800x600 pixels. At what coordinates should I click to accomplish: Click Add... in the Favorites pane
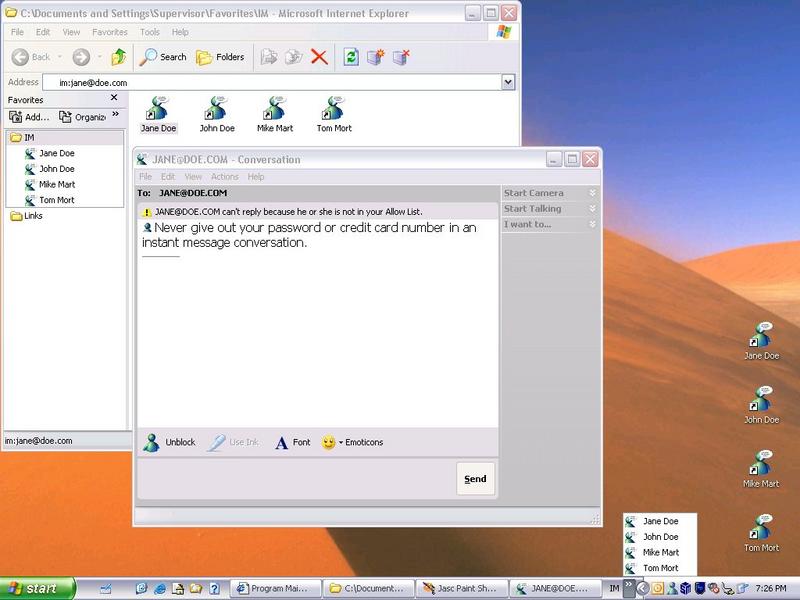pyautogui.click(x=30, y=117)
